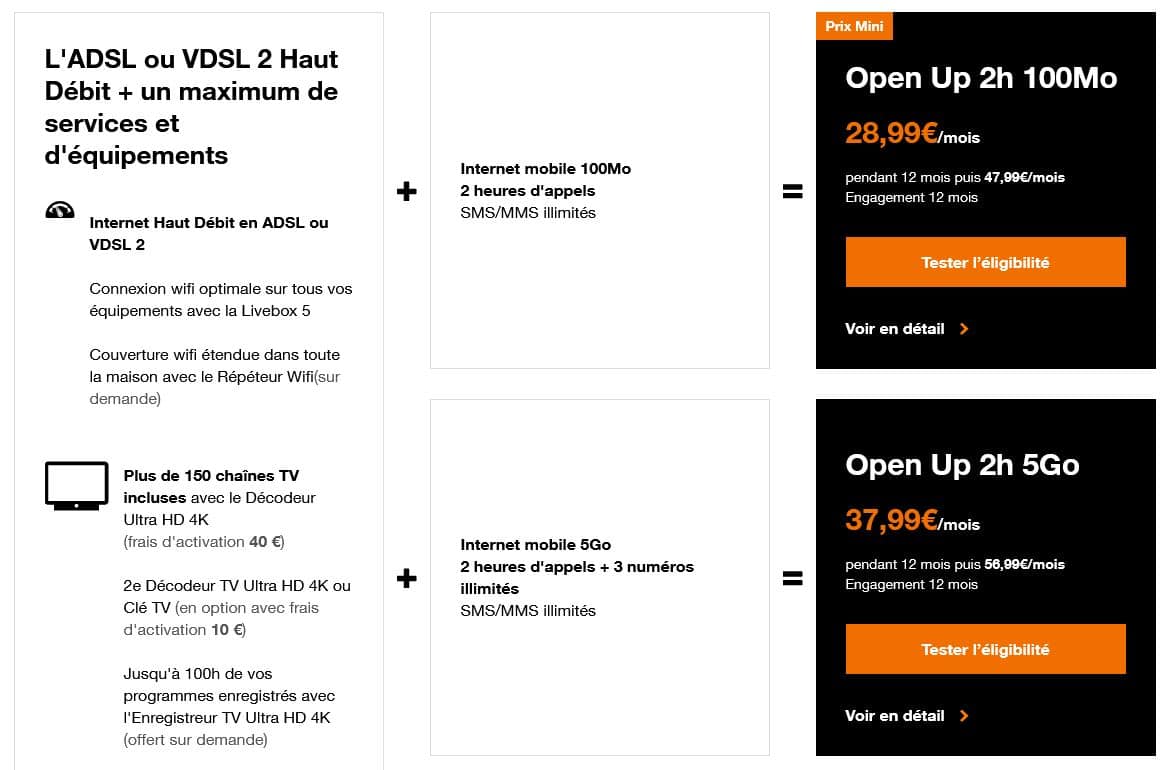
Task: Click the lower plus sign icon
Action: 406,578
